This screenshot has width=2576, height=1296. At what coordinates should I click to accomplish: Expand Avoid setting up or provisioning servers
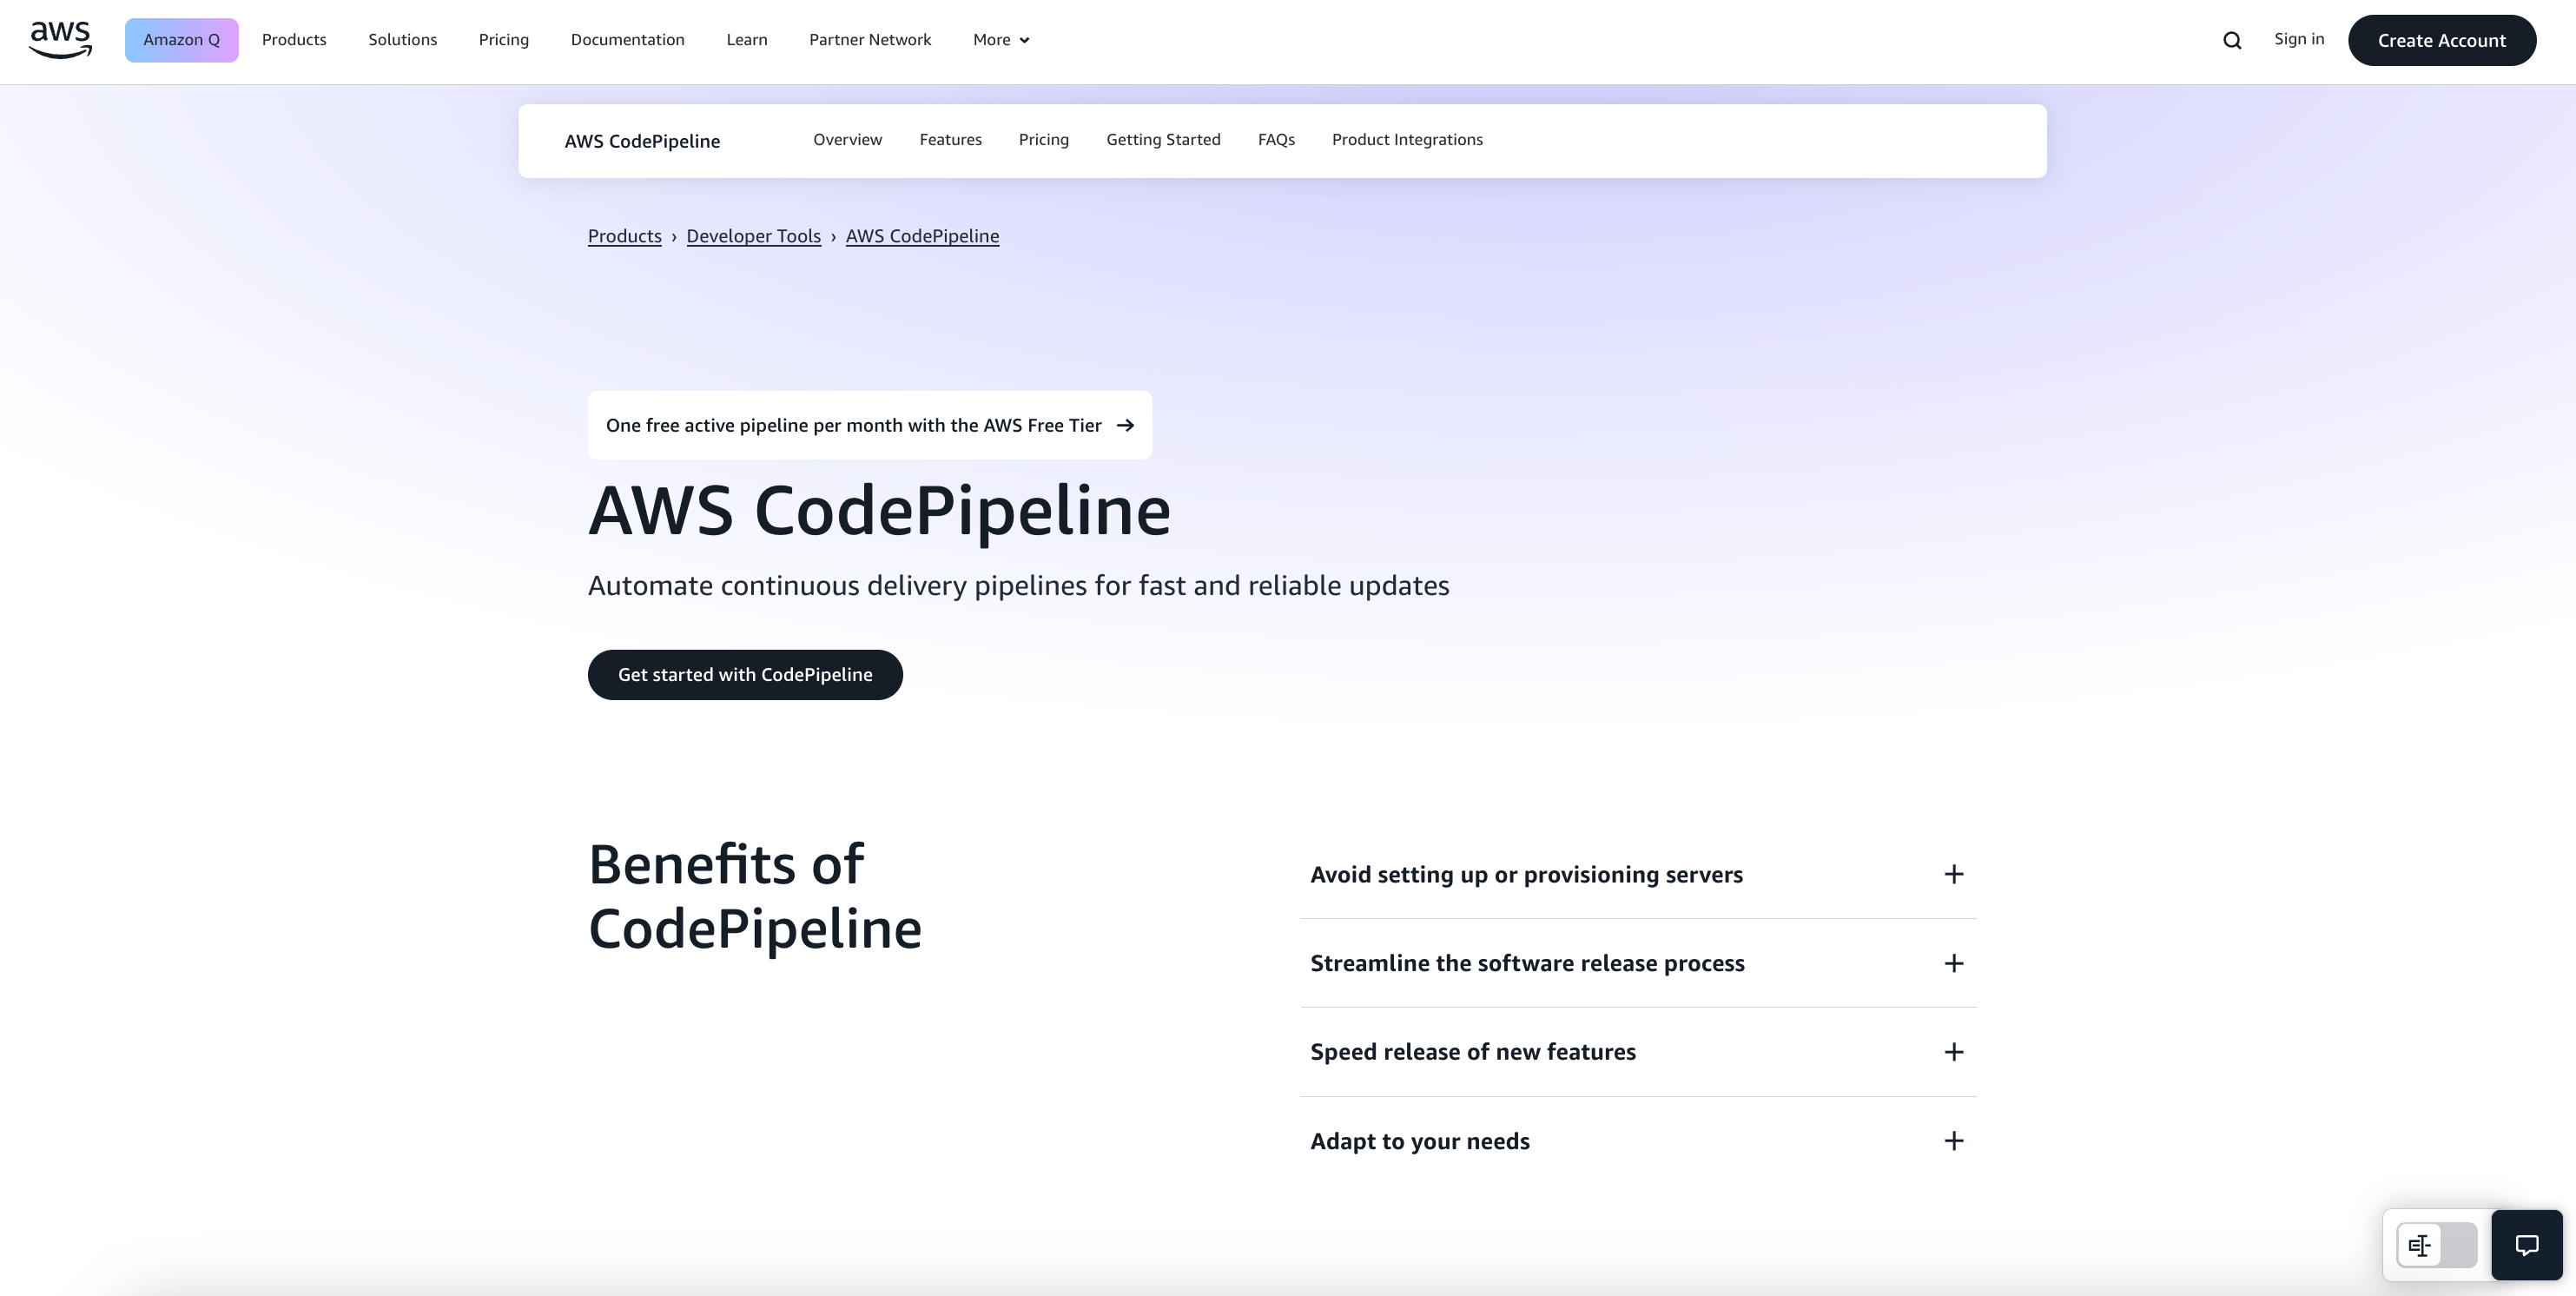[x=1638, y=874]
